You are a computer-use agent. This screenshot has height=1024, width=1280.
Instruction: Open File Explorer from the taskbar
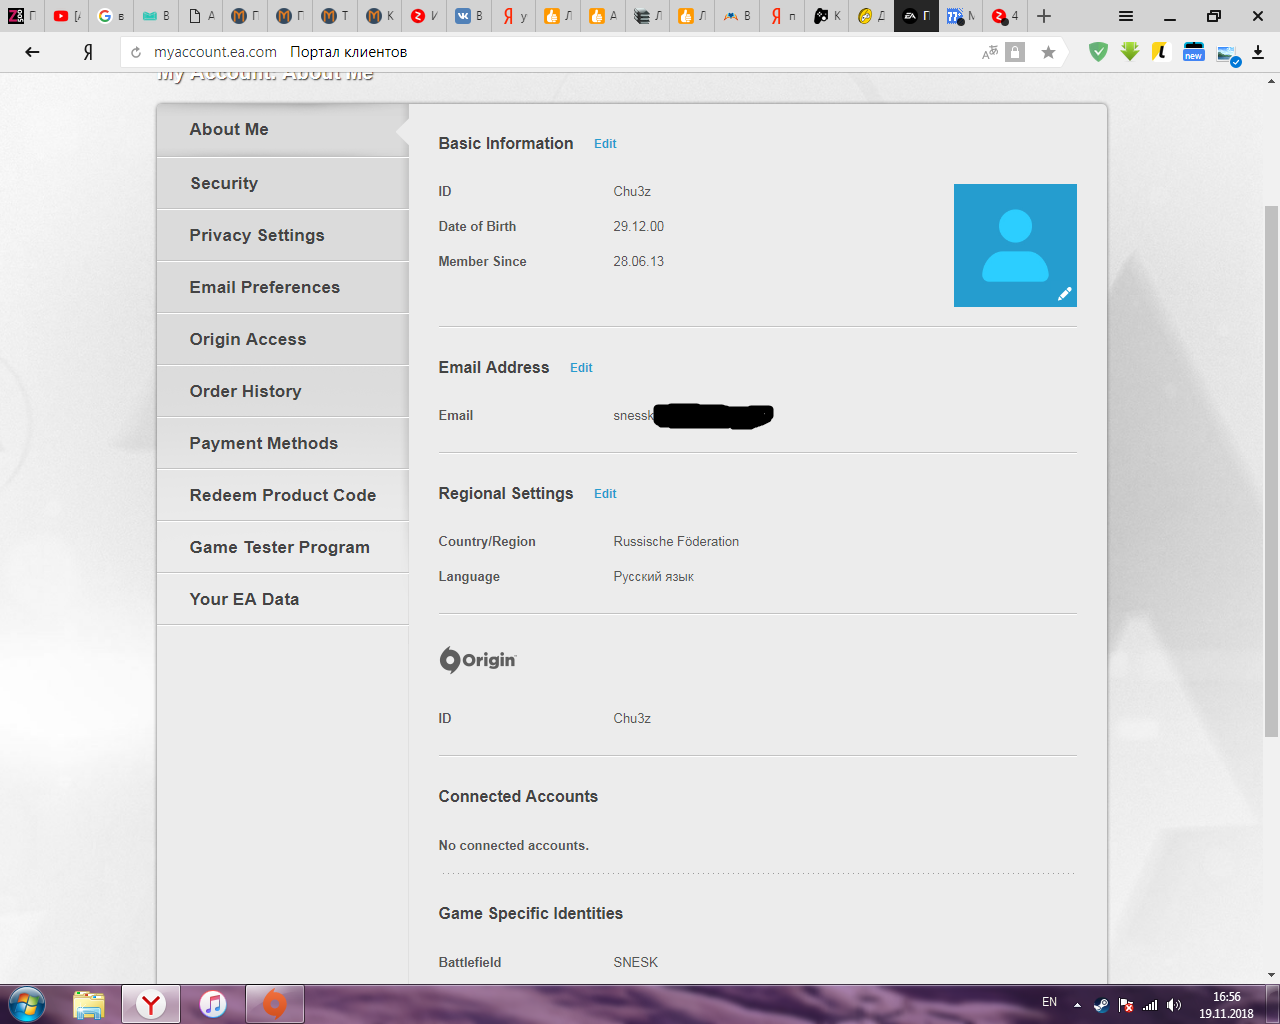point(89,1004)
